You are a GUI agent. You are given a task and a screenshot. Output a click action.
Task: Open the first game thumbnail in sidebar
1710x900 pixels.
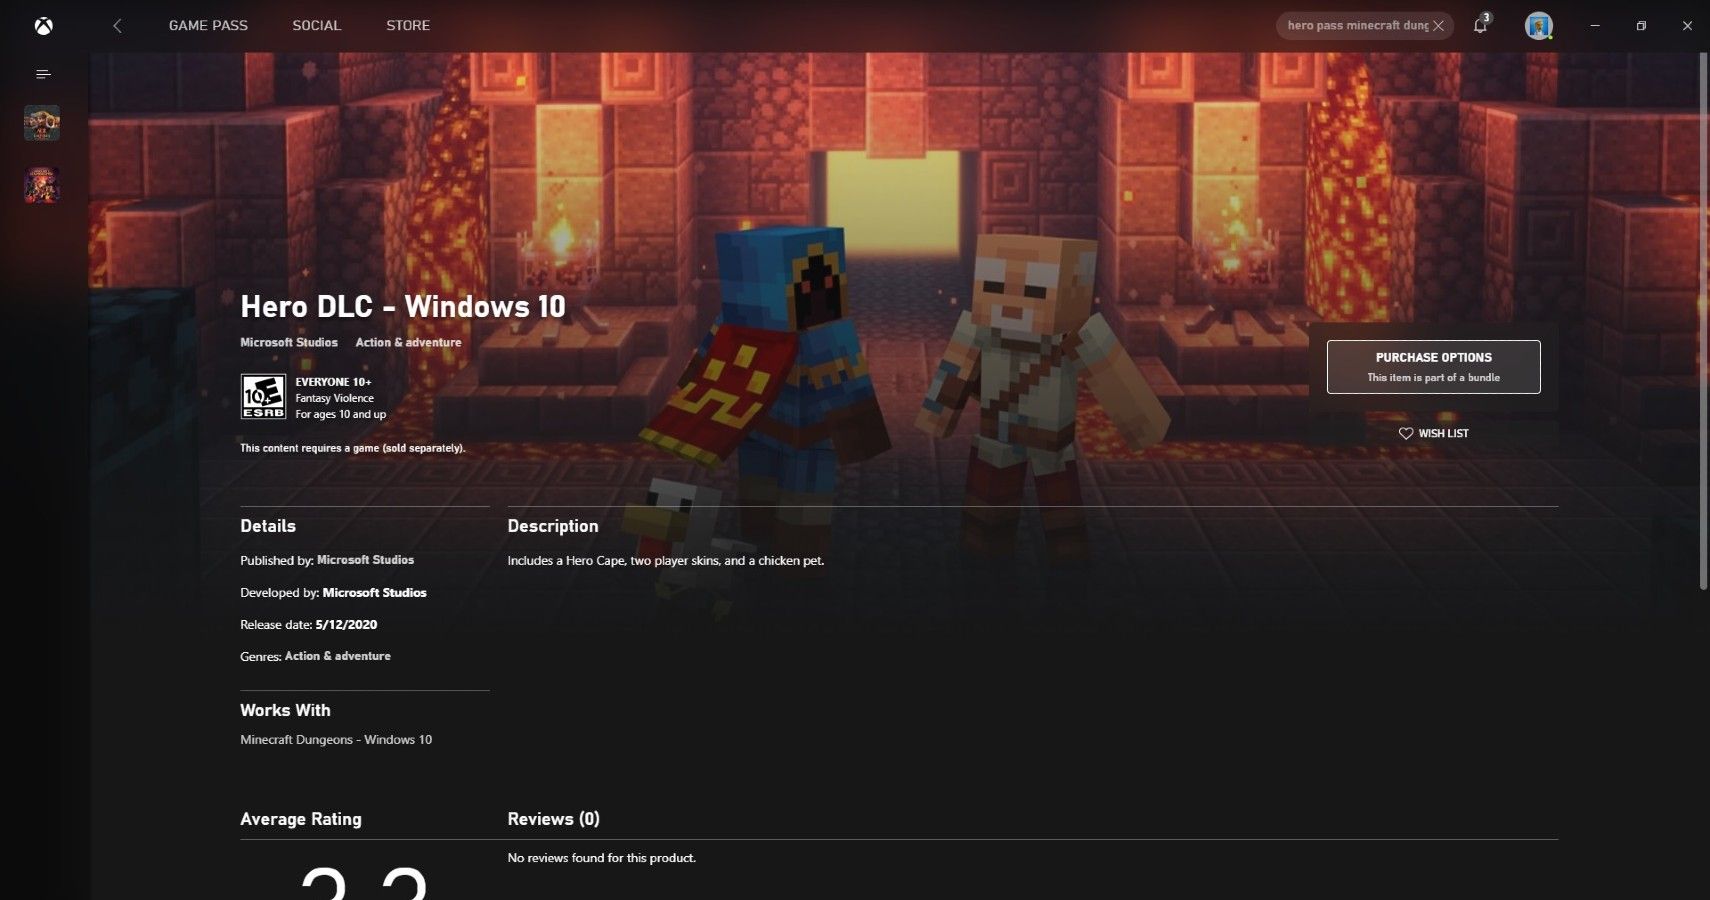point(42,123)
